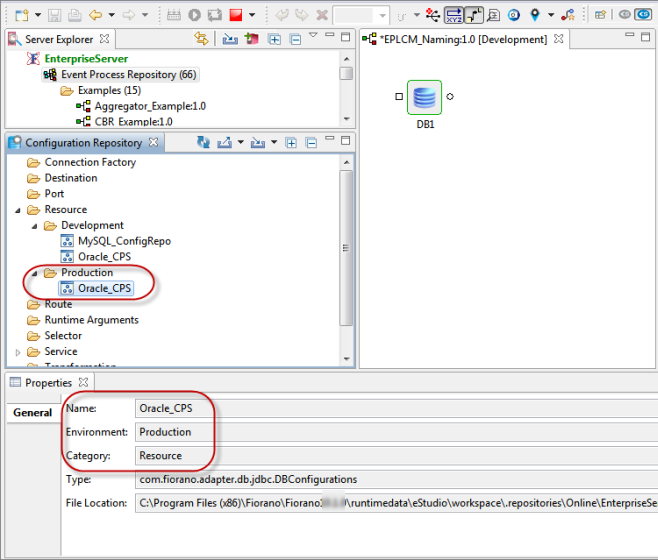Click the Print icon in toolbar

coord(75,16)
